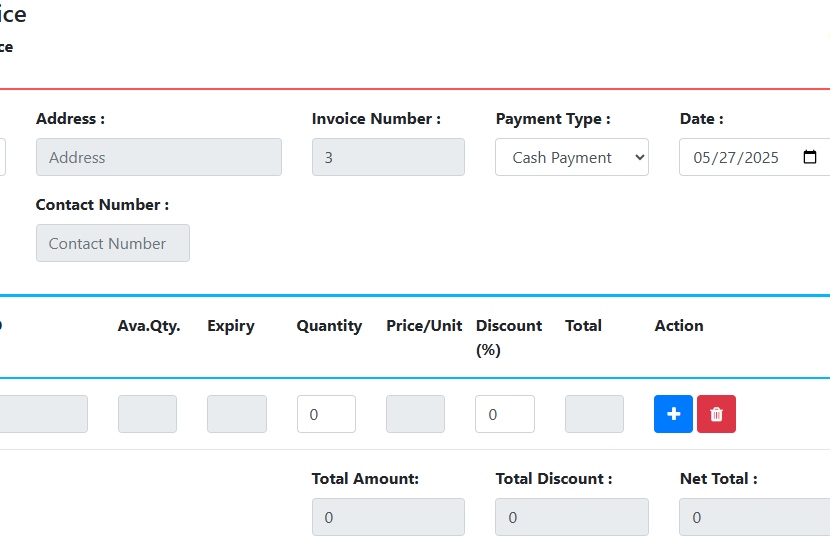Click the Ava.Qty. field in item row
830x540 pixels.
pyautogui.click(x=148, y=414)
